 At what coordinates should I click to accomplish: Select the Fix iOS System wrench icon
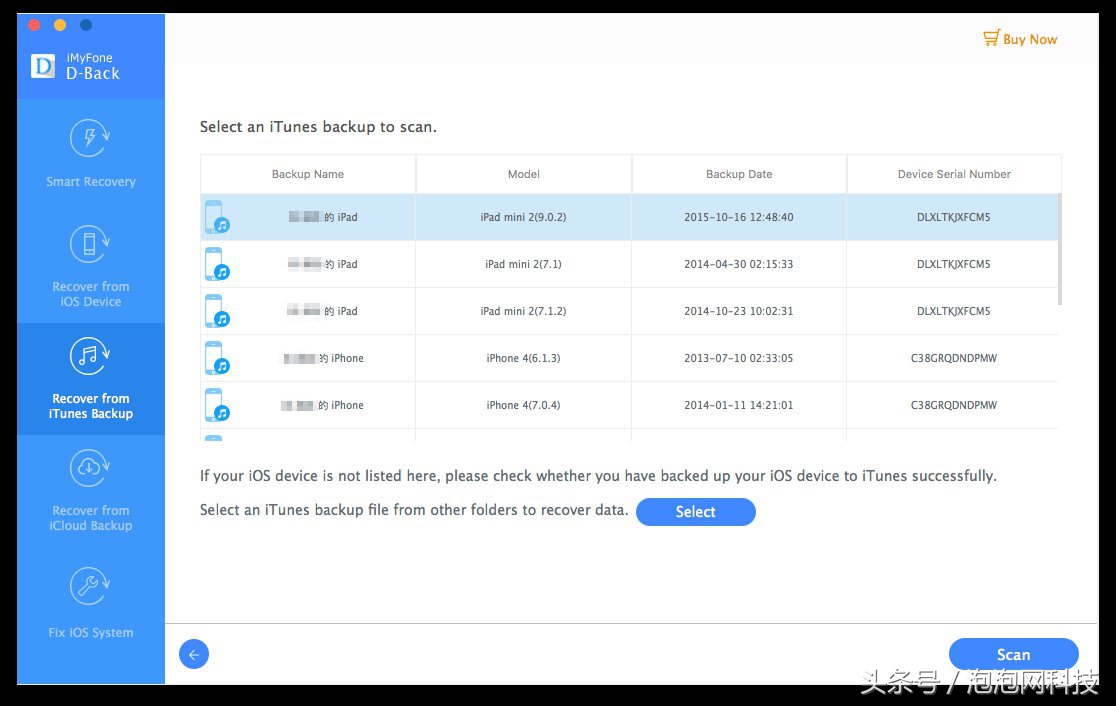90,587
